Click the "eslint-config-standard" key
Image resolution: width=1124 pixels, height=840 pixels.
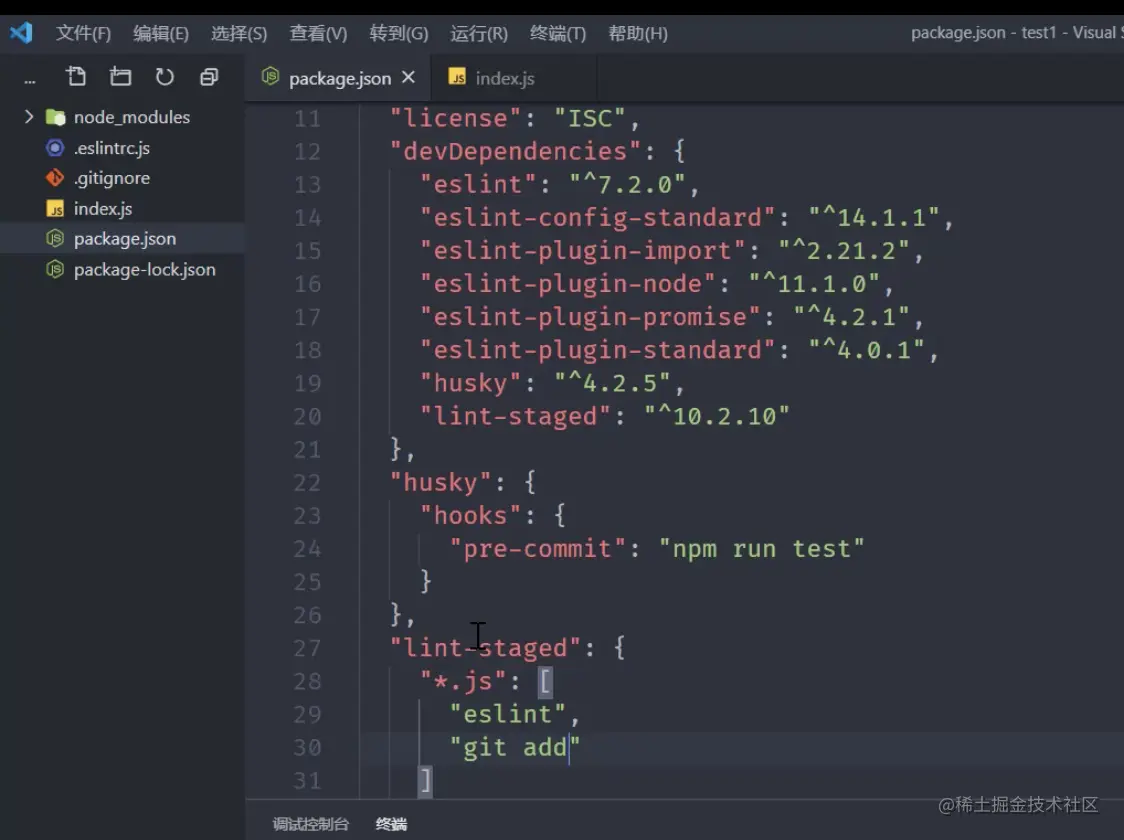(x=597, y=217)
